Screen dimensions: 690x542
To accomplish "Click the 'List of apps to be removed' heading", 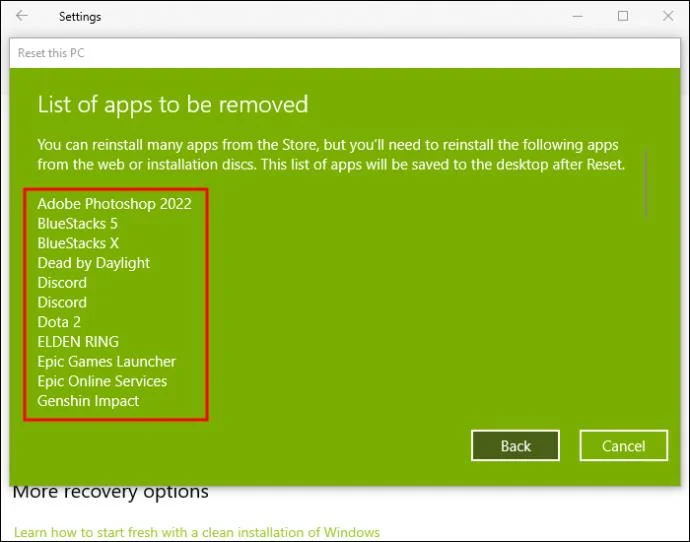I will pyautogui.click(x=173, y=105).
